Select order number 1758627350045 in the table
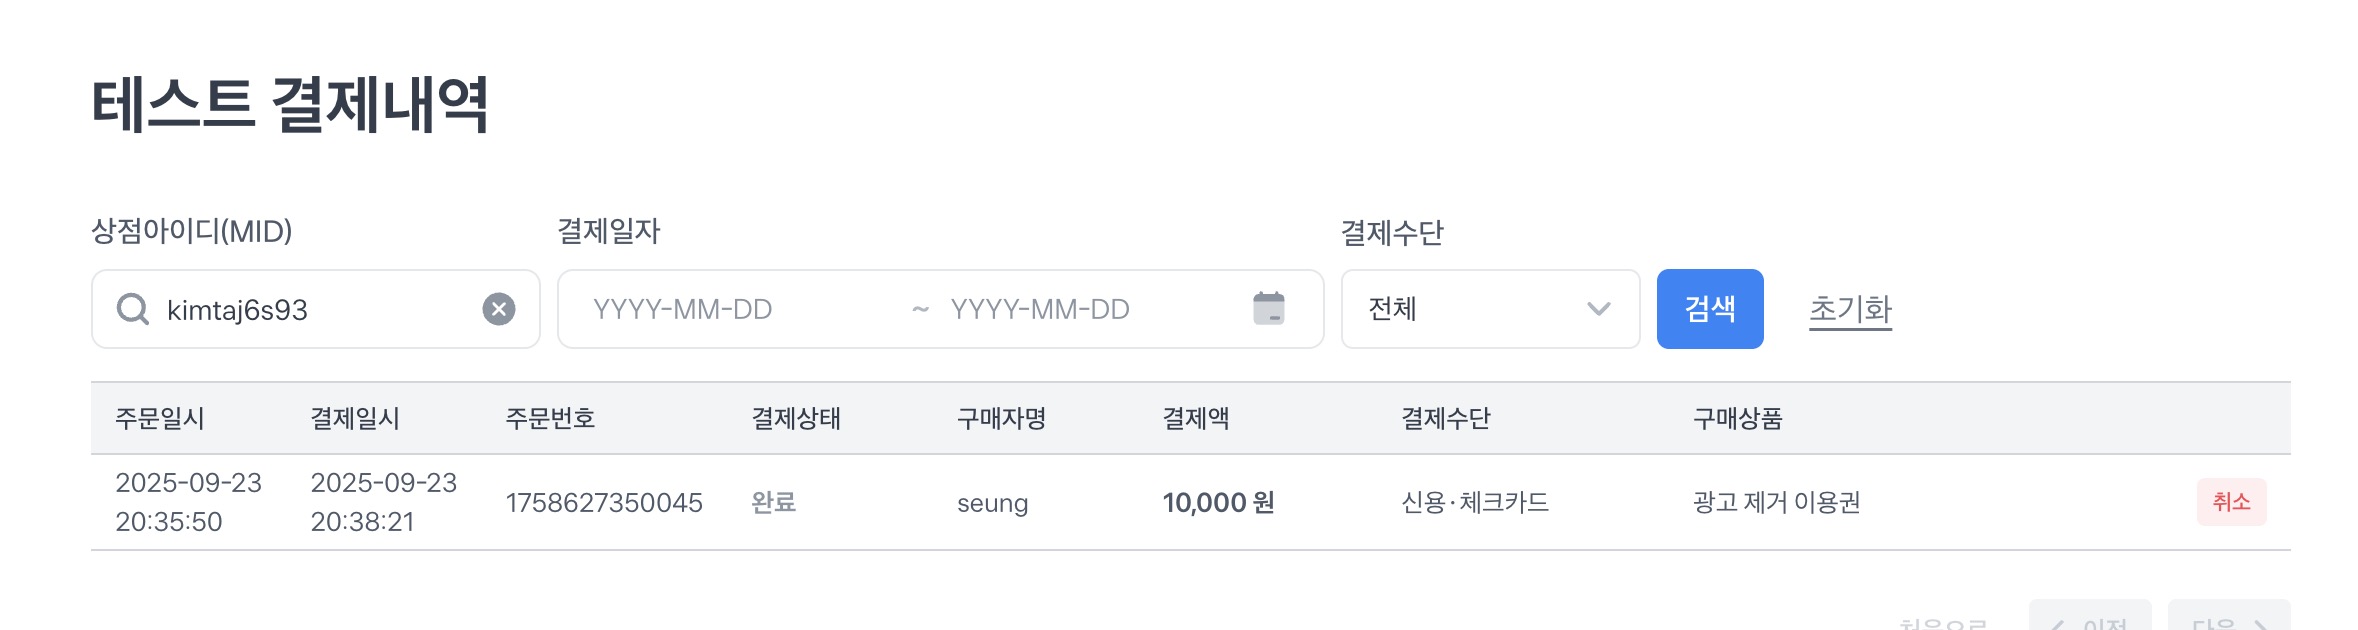Image resolution: width=2358 pixels, height=630 pixels. pos(604,503)
